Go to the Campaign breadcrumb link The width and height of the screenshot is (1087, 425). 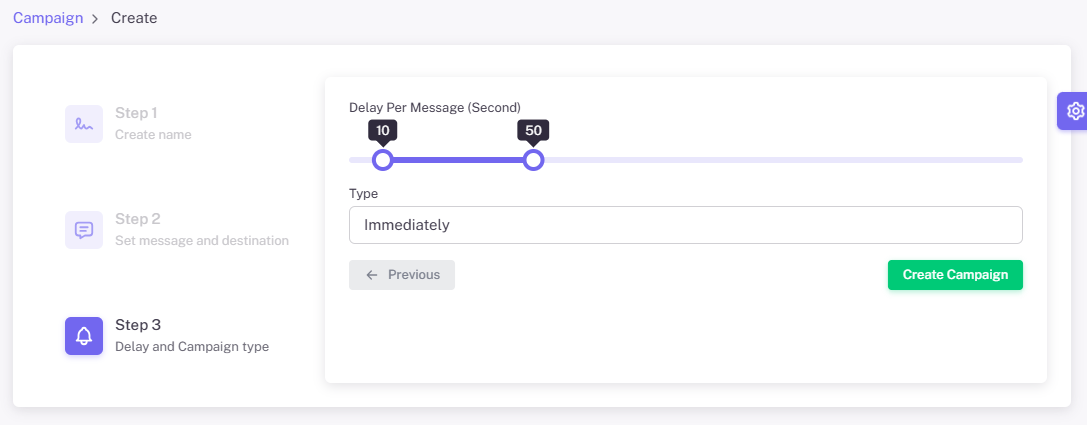(48, 18)
